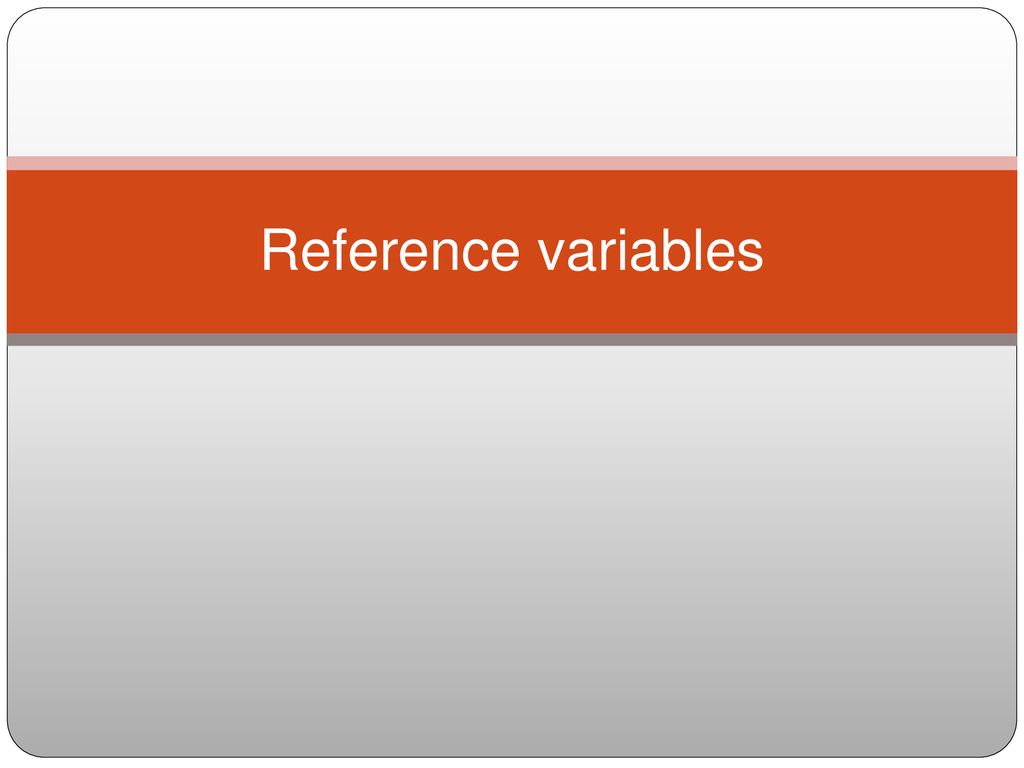Select the word "variables" in the title
This screenshot has width=1024, height=768.
coord(650,250)
